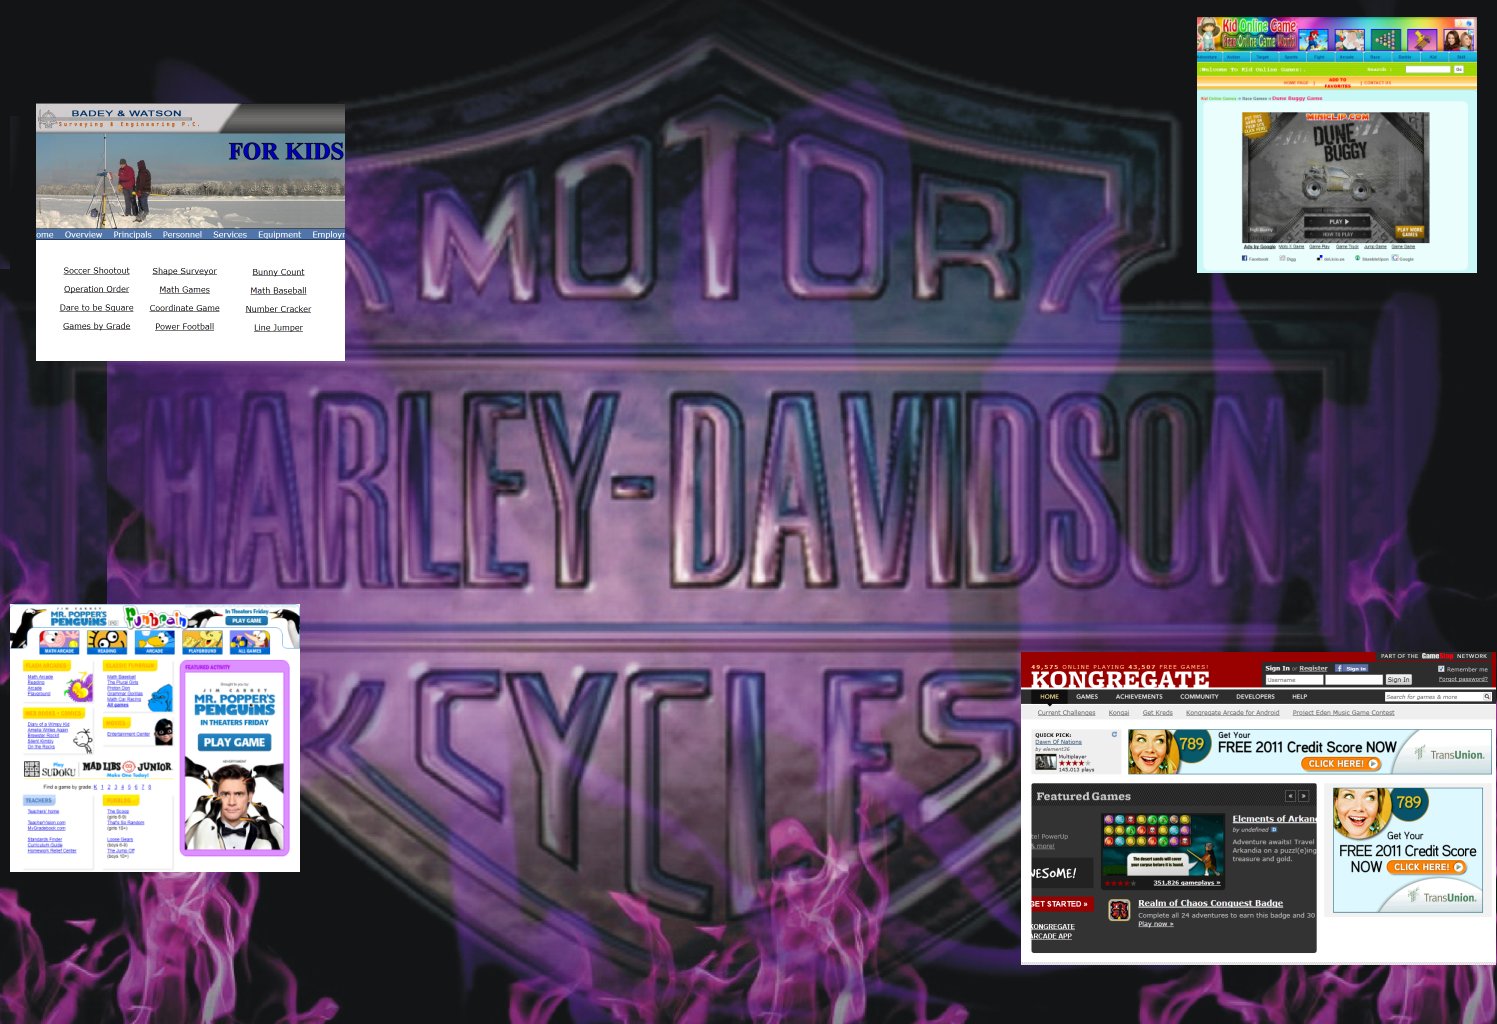Click the password field on Kongregate
The height and width of the screenshot is (1024, 1497).
(x=1354, y=680)
